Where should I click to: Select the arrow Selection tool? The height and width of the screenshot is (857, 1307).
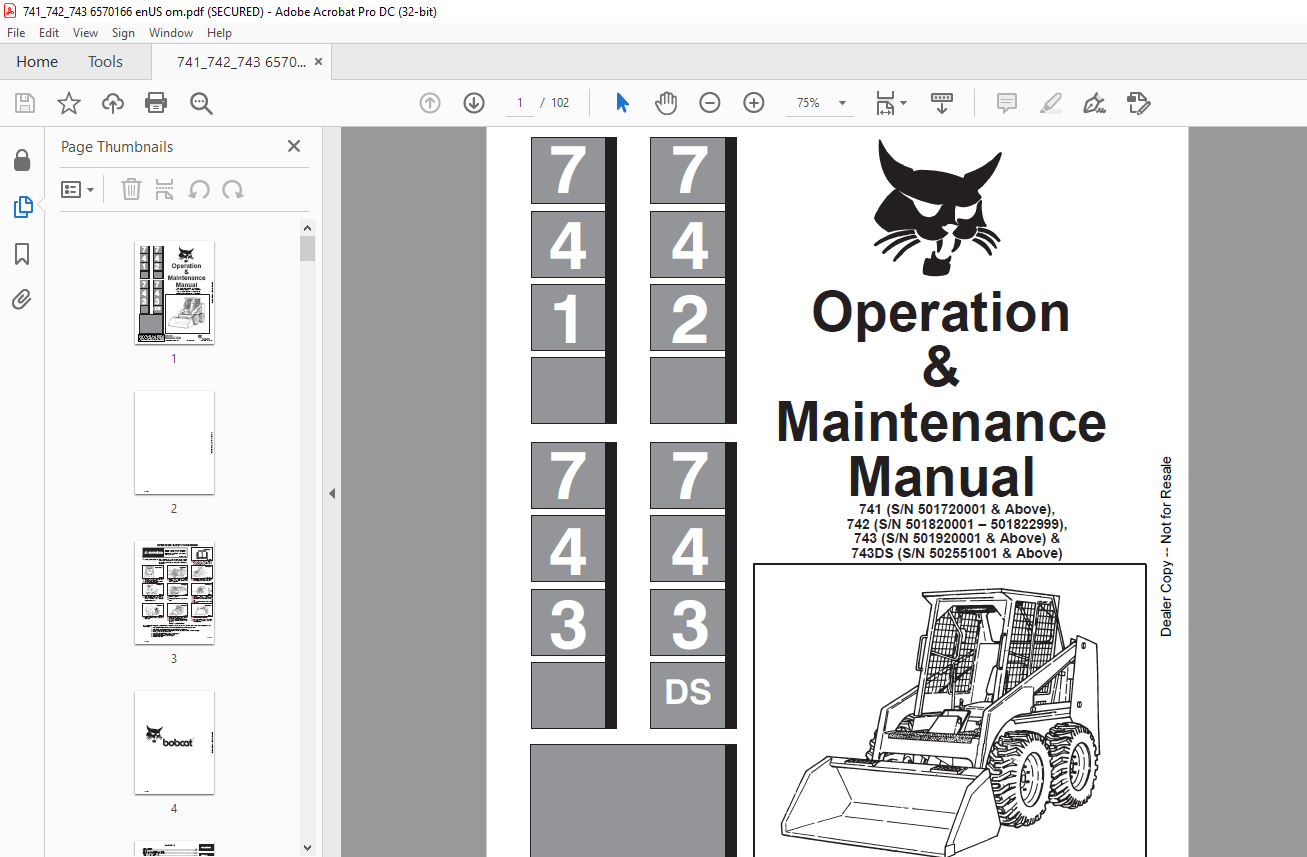coord(623,103)
